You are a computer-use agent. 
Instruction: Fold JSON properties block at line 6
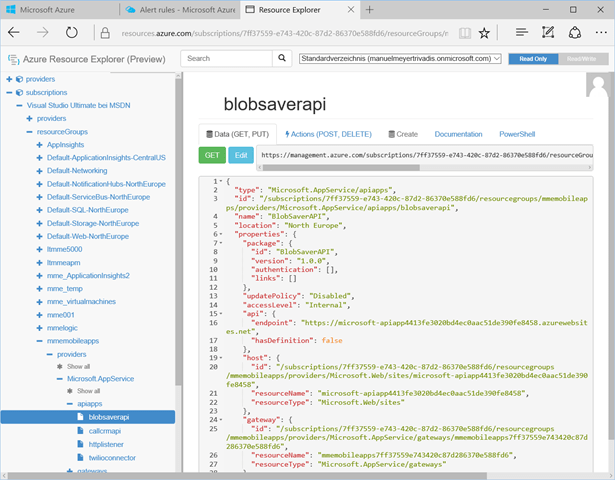(221, 234)
